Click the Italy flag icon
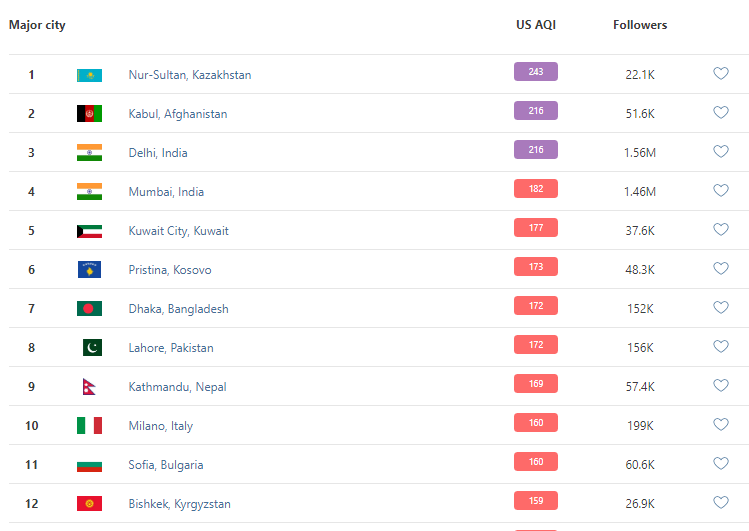 click(x=89, y=426)
